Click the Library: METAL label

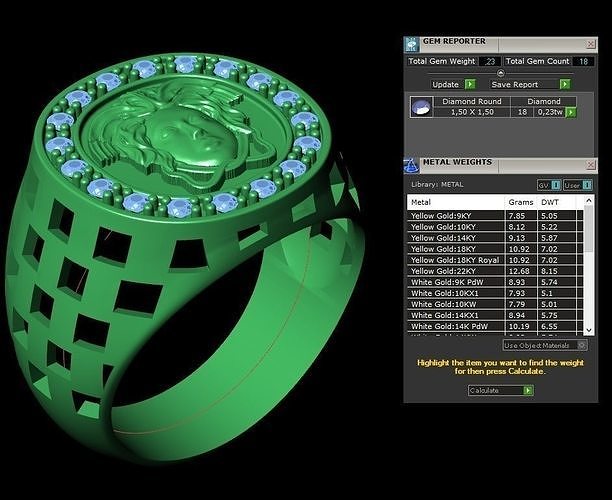(437, 185)
